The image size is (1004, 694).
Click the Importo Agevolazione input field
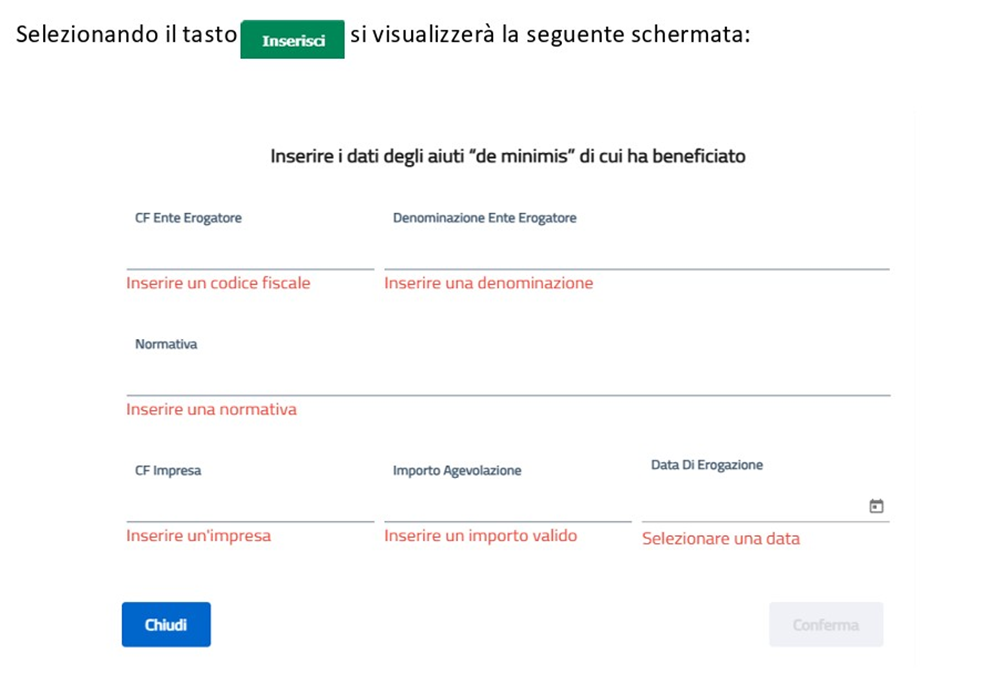pyautogui.click(x=507, y=507)
